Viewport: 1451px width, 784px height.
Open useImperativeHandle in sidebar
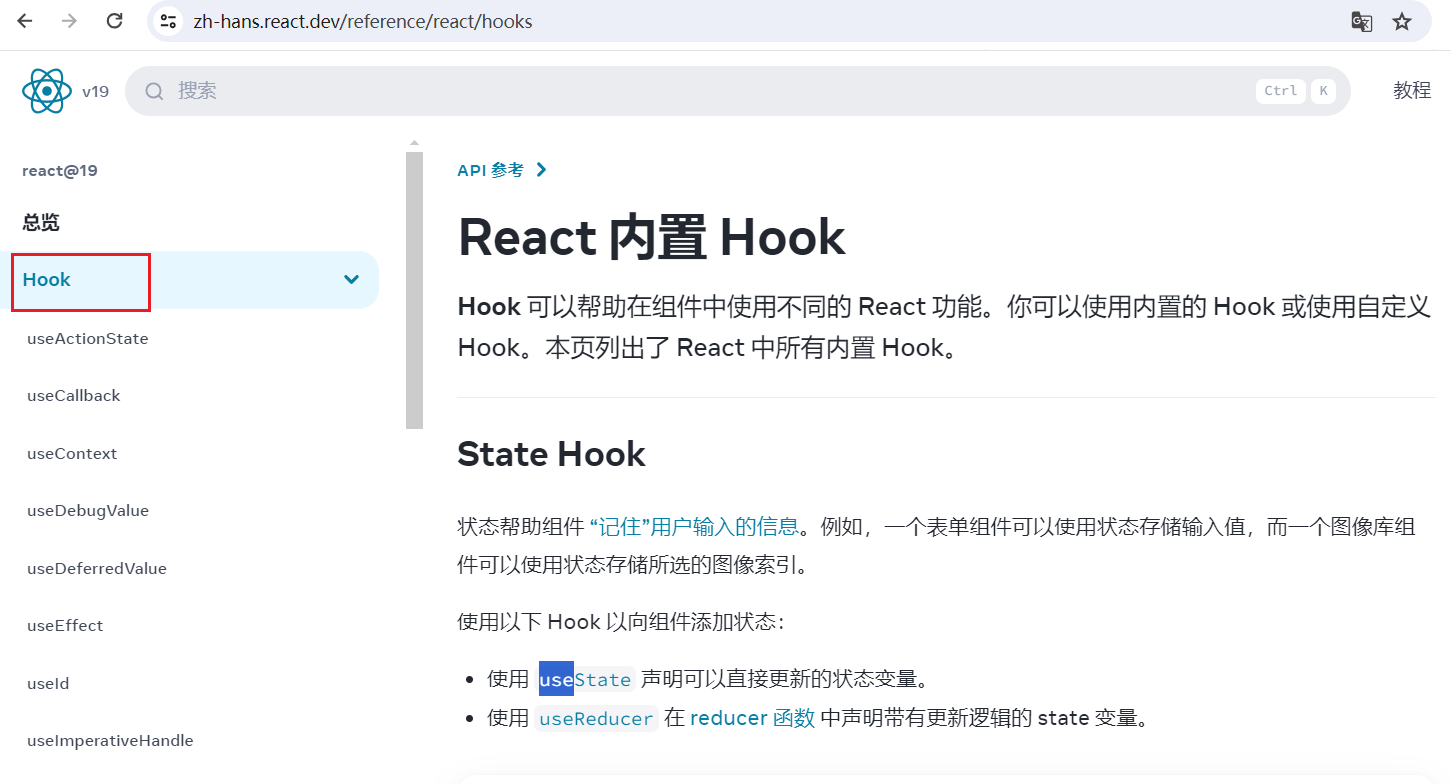(110, 741)
